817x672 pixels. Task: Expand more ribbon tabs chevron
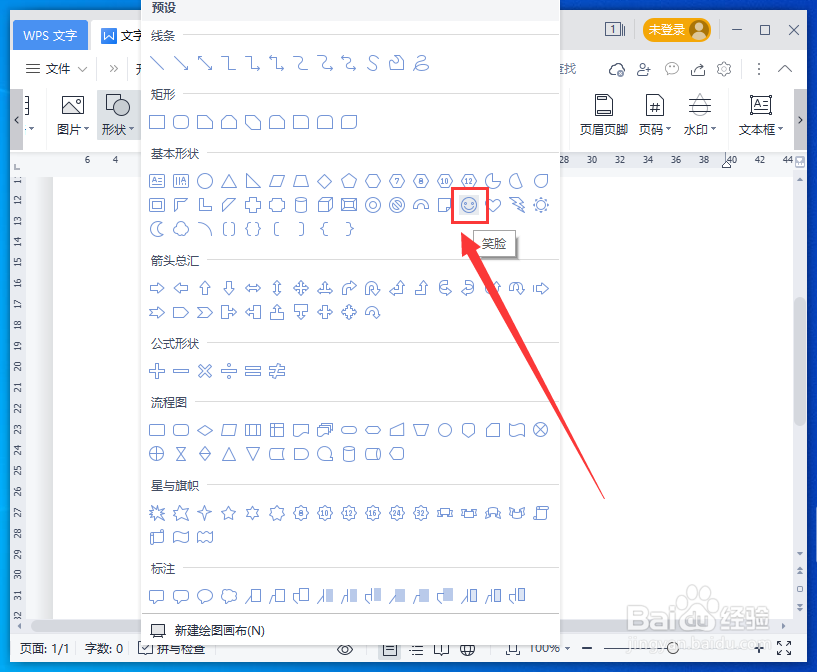pos(114,69)
